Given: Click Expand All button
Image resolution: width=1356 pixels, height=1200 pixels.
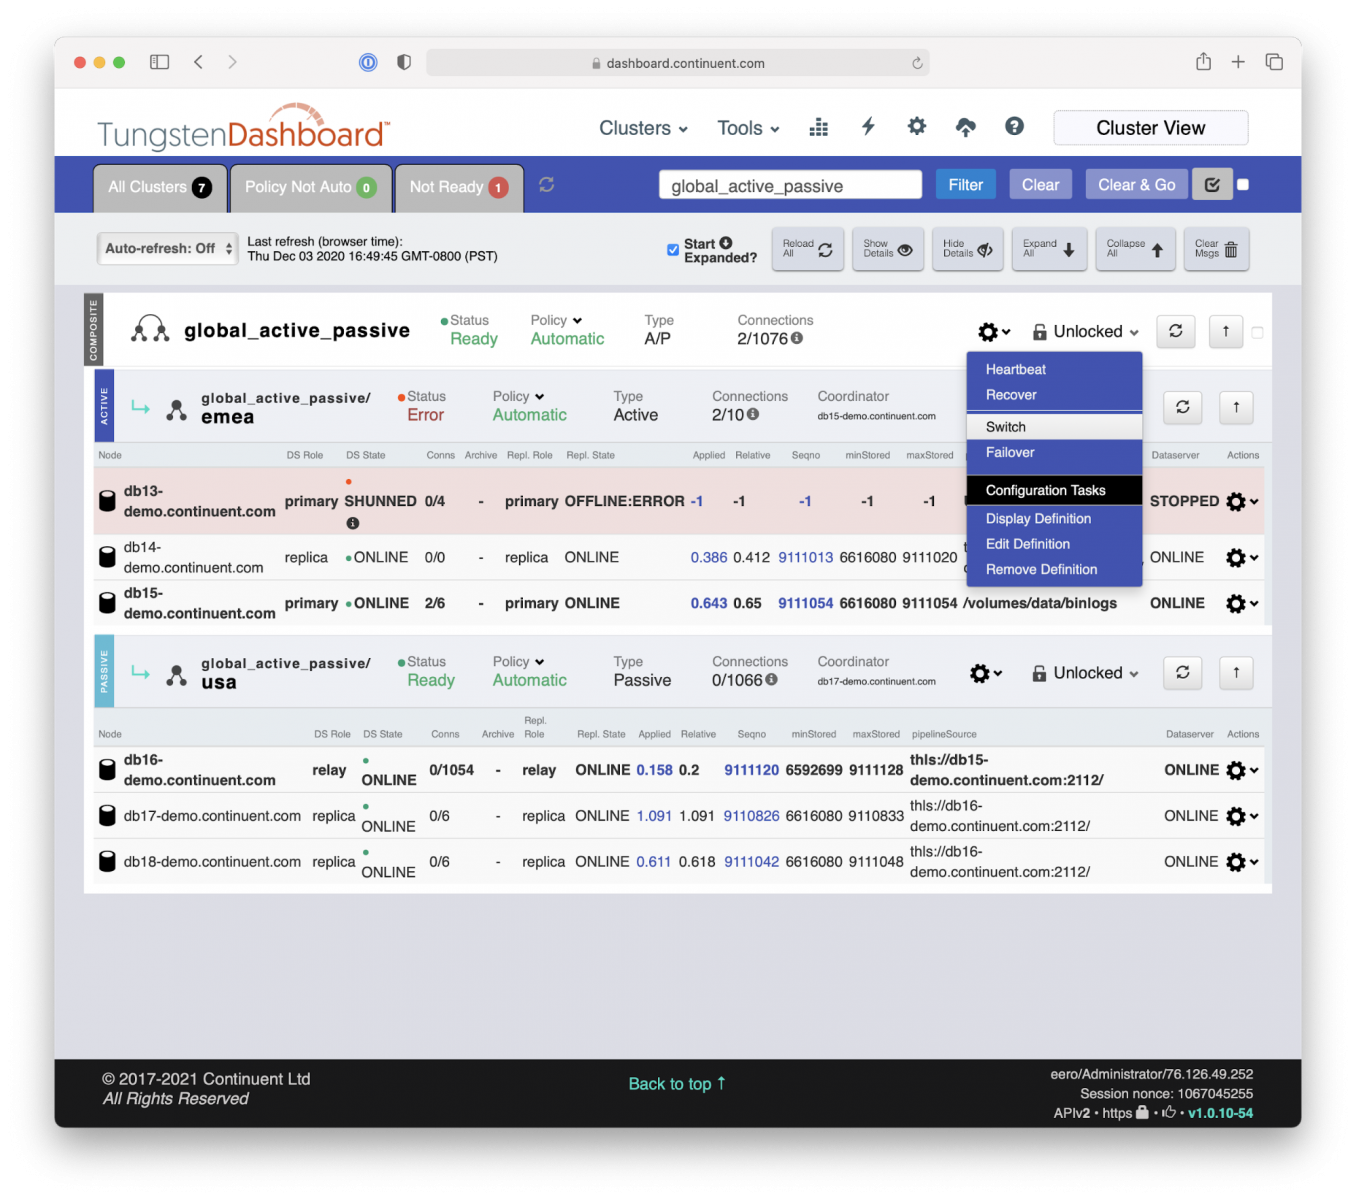Looking at the screenshot, I should (1049, 249).
